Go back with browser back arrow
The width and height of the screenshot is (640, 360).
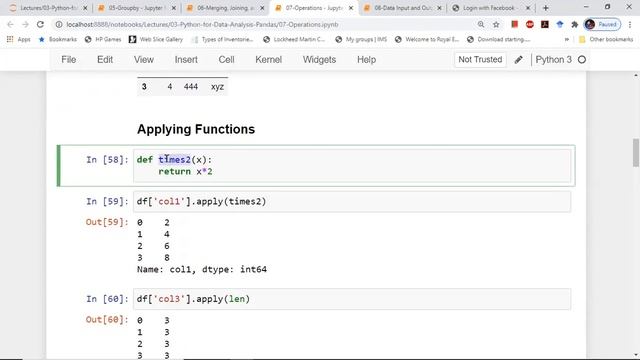(11, 24)
